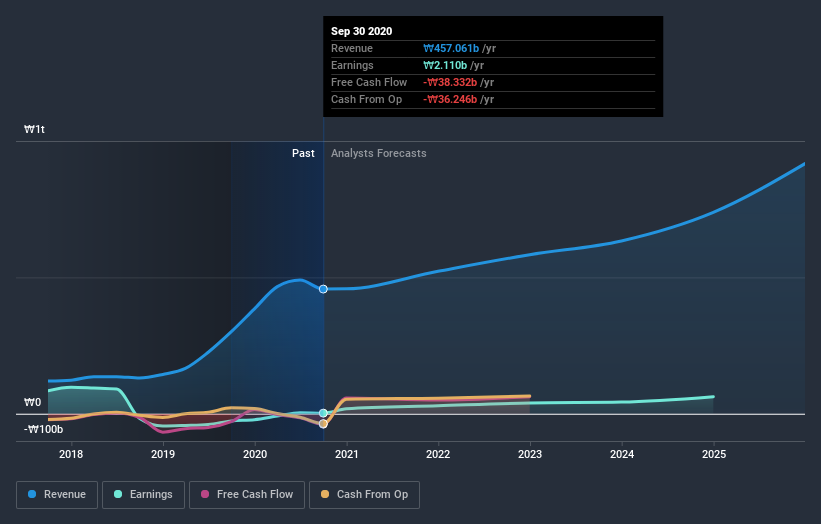
Task: Click the Earnings row label in tooltip
Action: coord(352,65)
